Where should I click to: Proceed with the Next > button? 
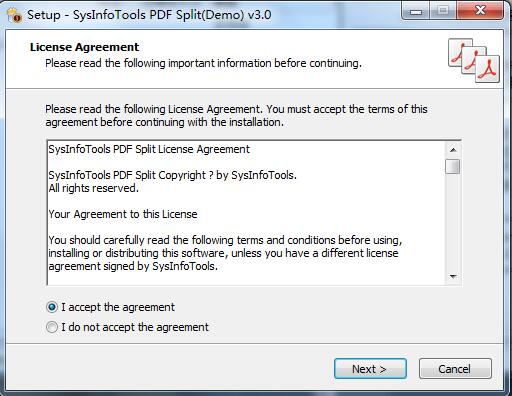(370, 369)
